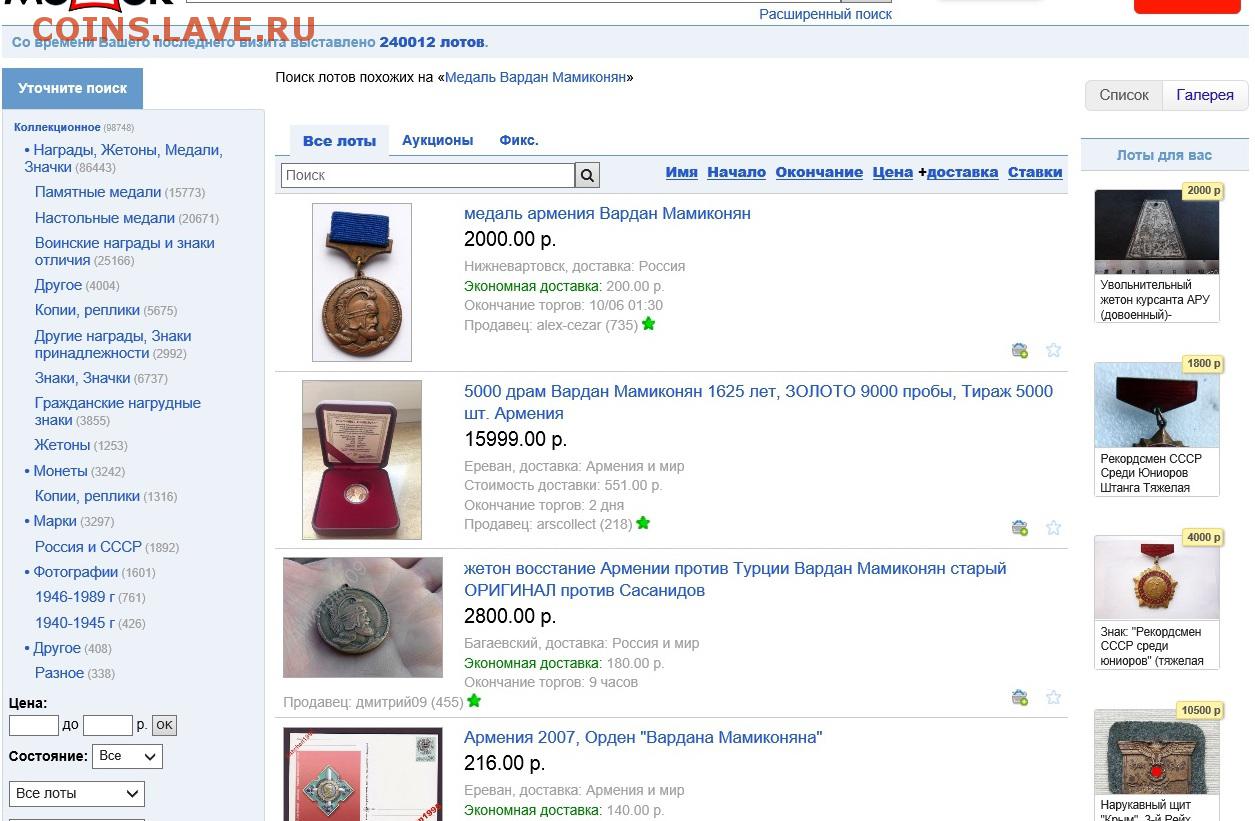Image resolution: width=1255 pixels, height=821 pixels.
Task: Add the Вардан Мамиконян medal lot to tracking
Action: click(1020, 350)
